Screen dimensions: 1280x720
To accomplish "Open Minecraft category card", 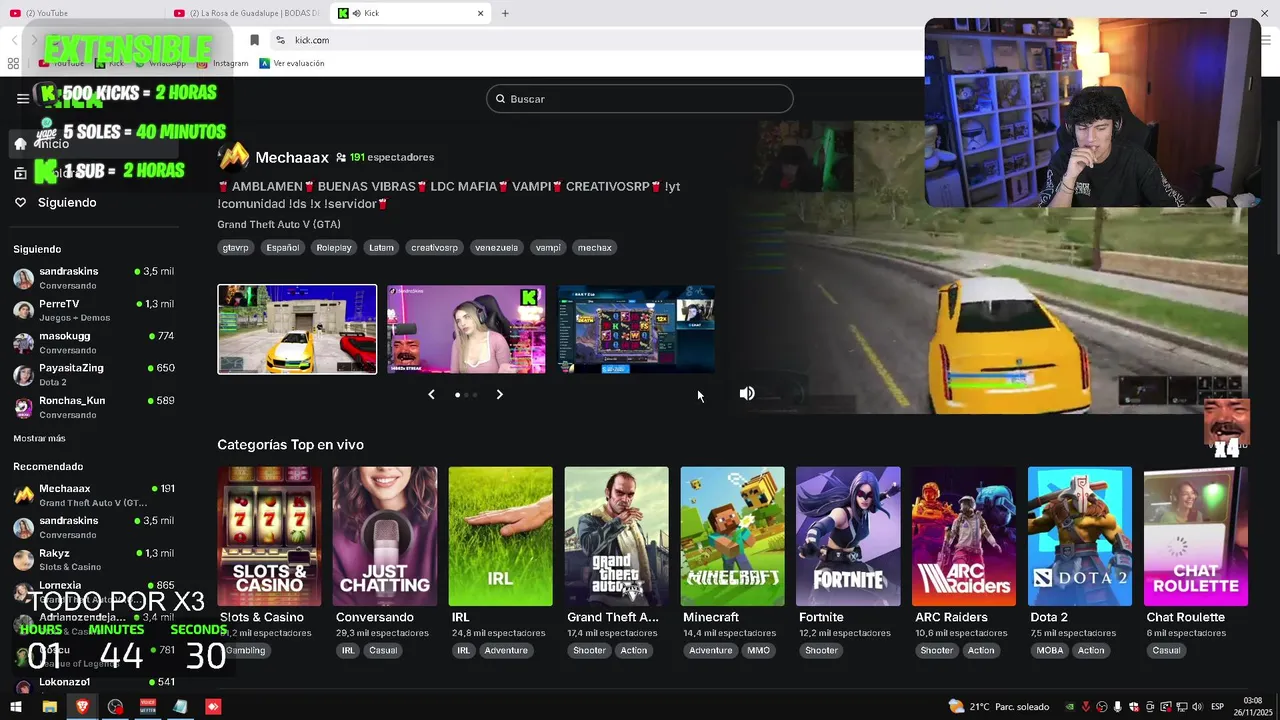I will point(732,536).
